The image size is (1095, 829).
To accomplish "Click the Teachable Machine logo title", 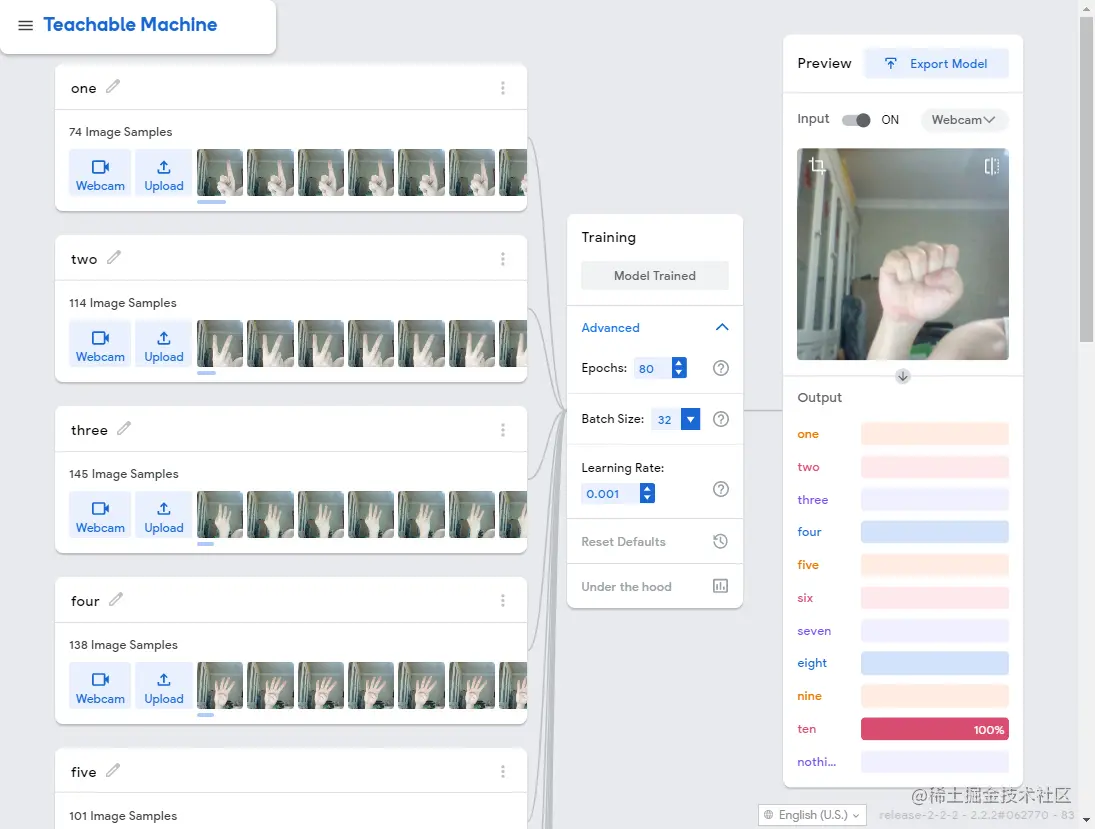I will pyautogui.click(x=131, y=24).
